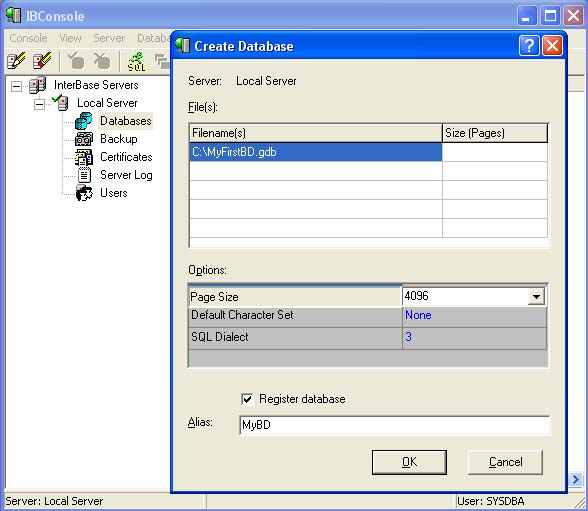Click the Disconnect database toolbar icon
The width and height of the screenshot is (588, 511).
[x=101, y=60]
